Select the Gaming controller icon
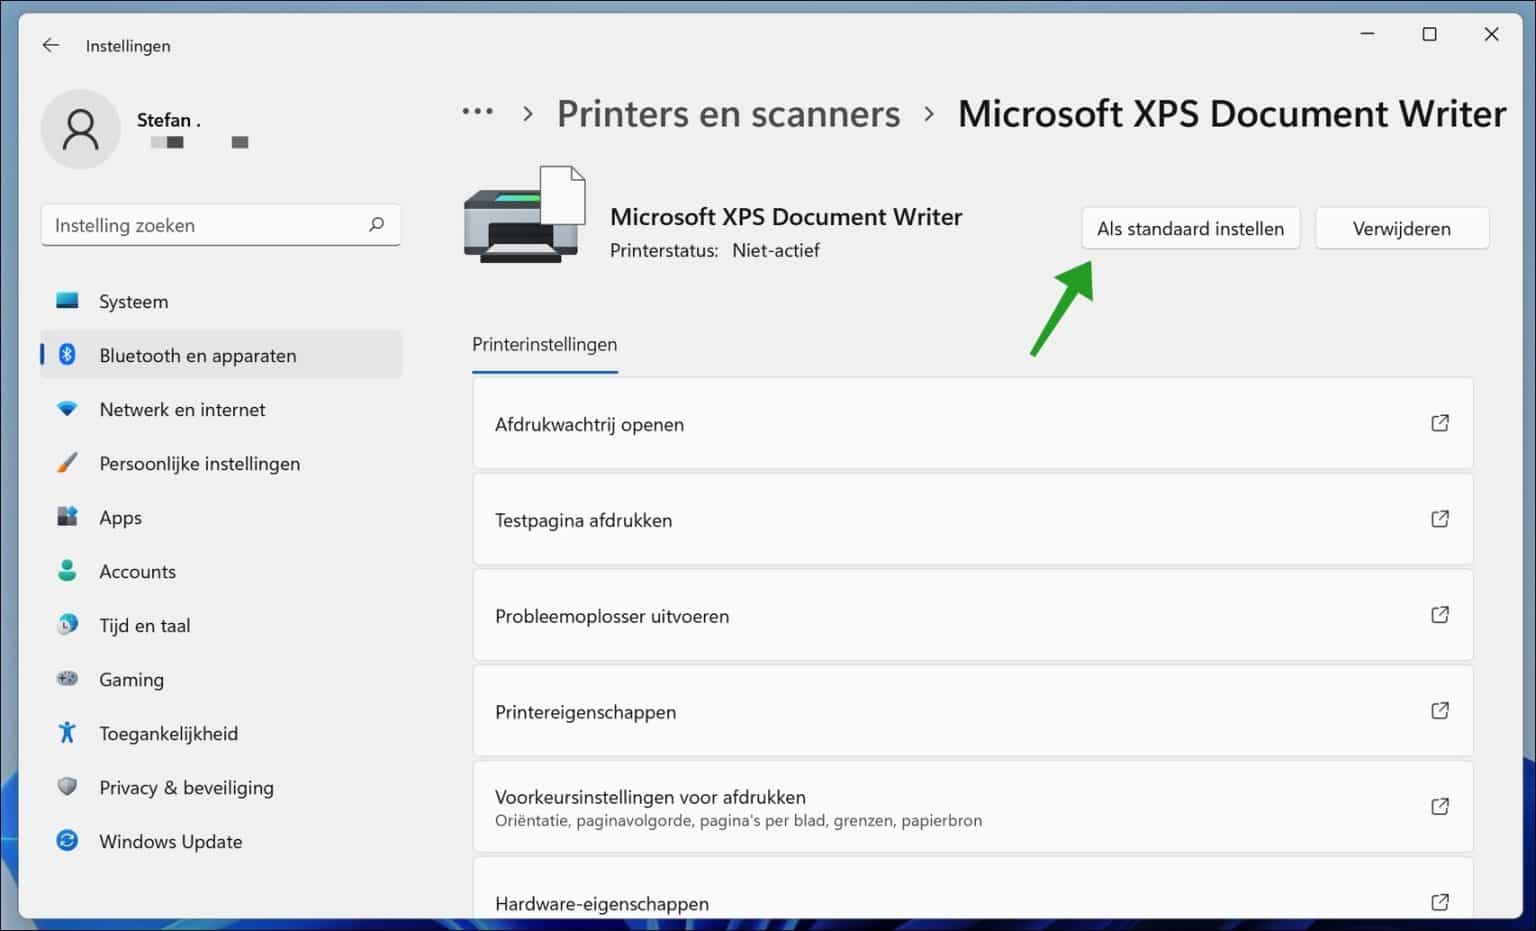Screen dimensions: 1536x931 coord(66,679)
